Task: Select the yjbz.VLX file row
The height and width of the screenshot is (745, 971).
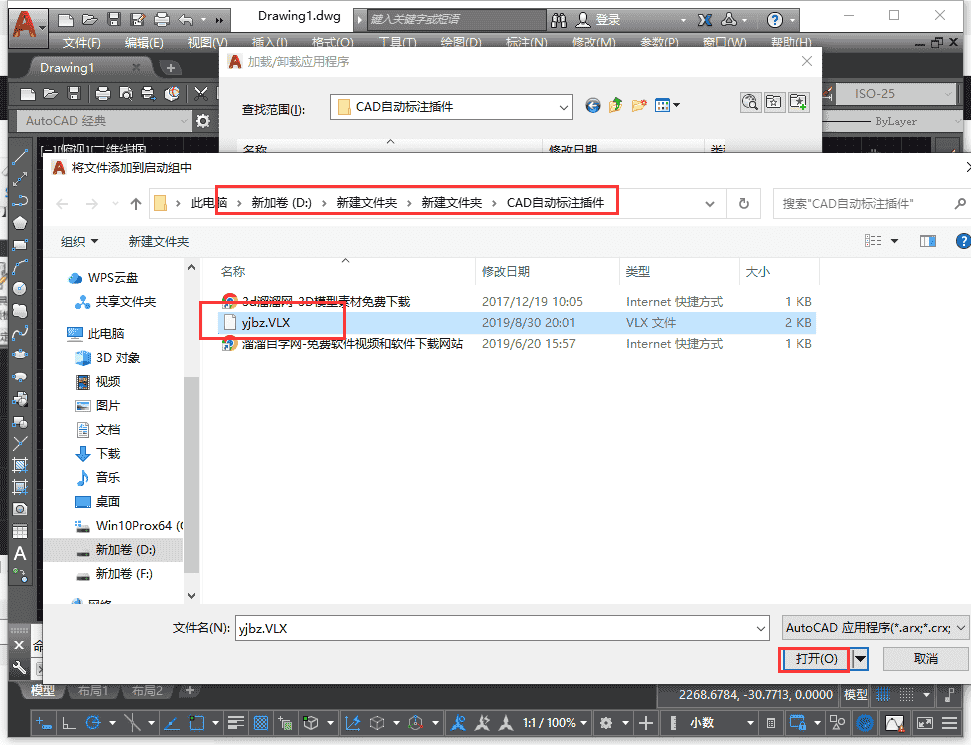Action: 518,323
